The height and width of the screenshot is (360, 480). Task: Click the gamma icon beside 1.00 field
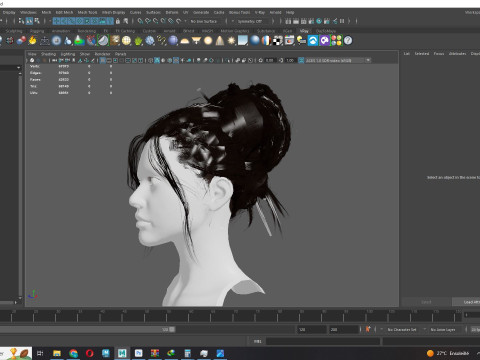click(x=281, y=60)
